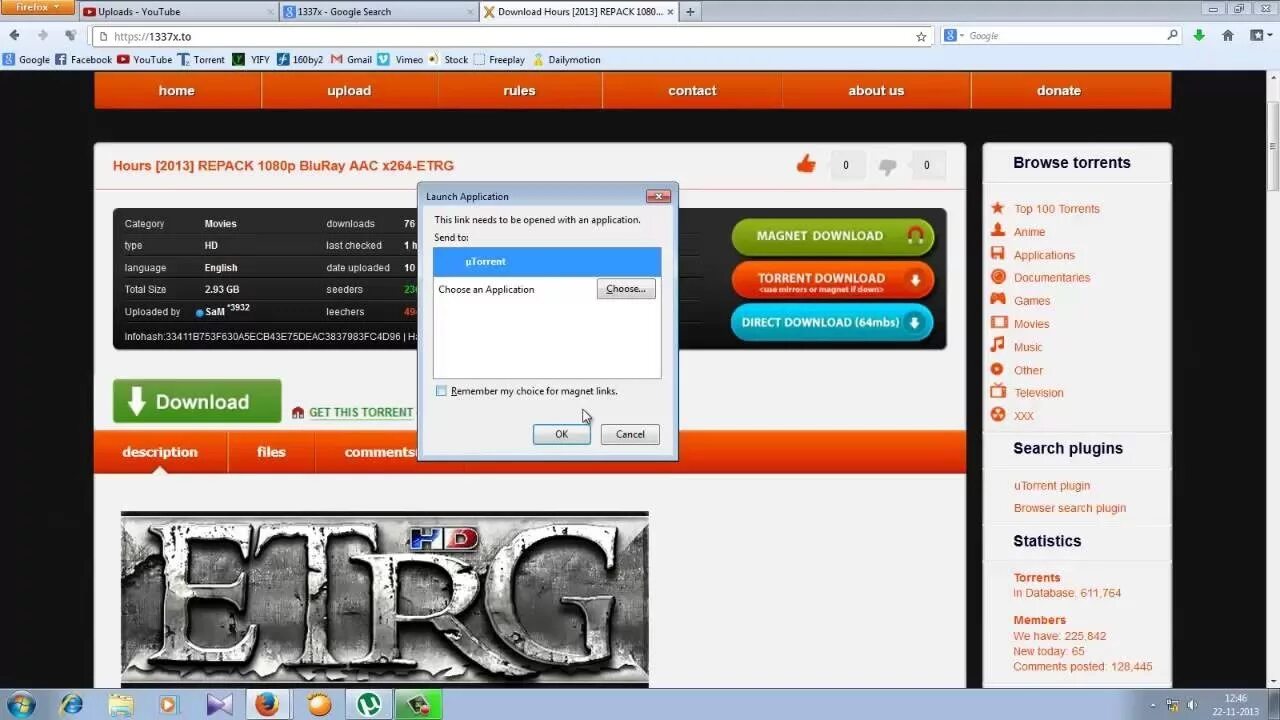Open the home menu item

pyautogui.click(x=176, y=90)
